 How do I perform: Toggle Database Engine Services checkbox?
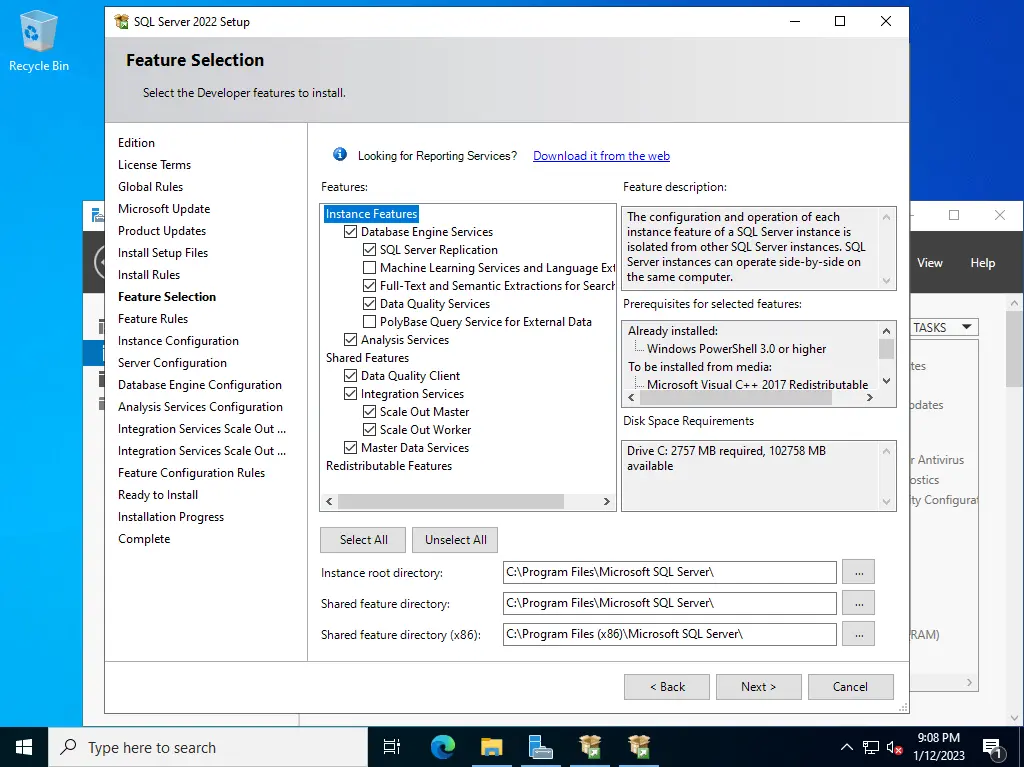(351, 231)
